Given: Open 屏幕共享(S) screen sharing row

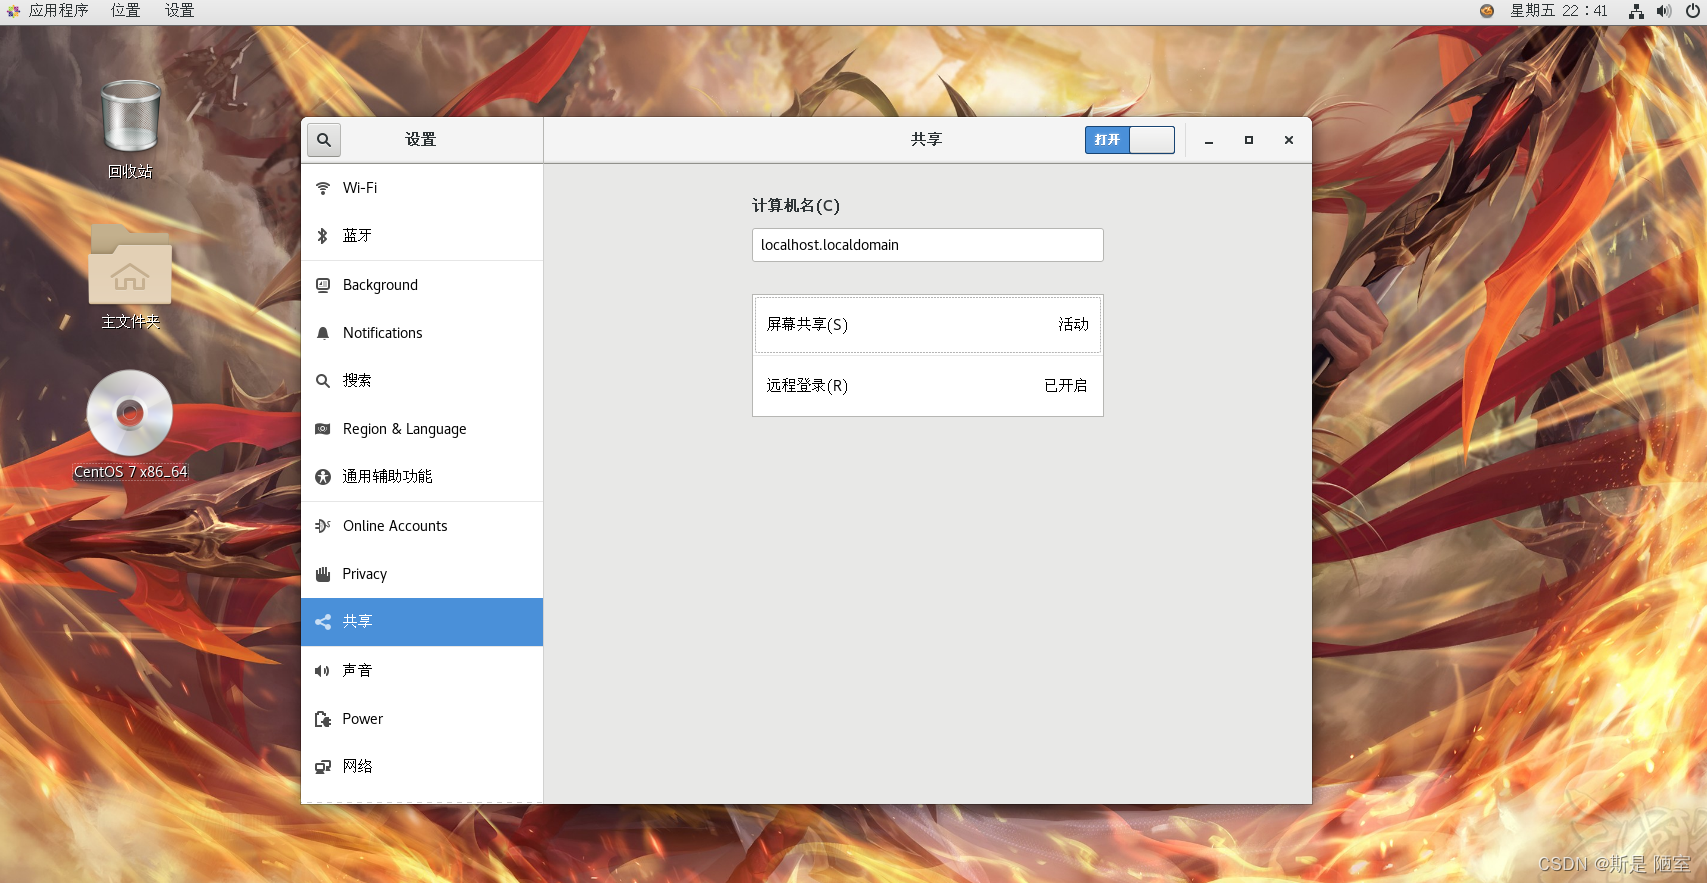Looking at the screenshot, I should (928, 325).
